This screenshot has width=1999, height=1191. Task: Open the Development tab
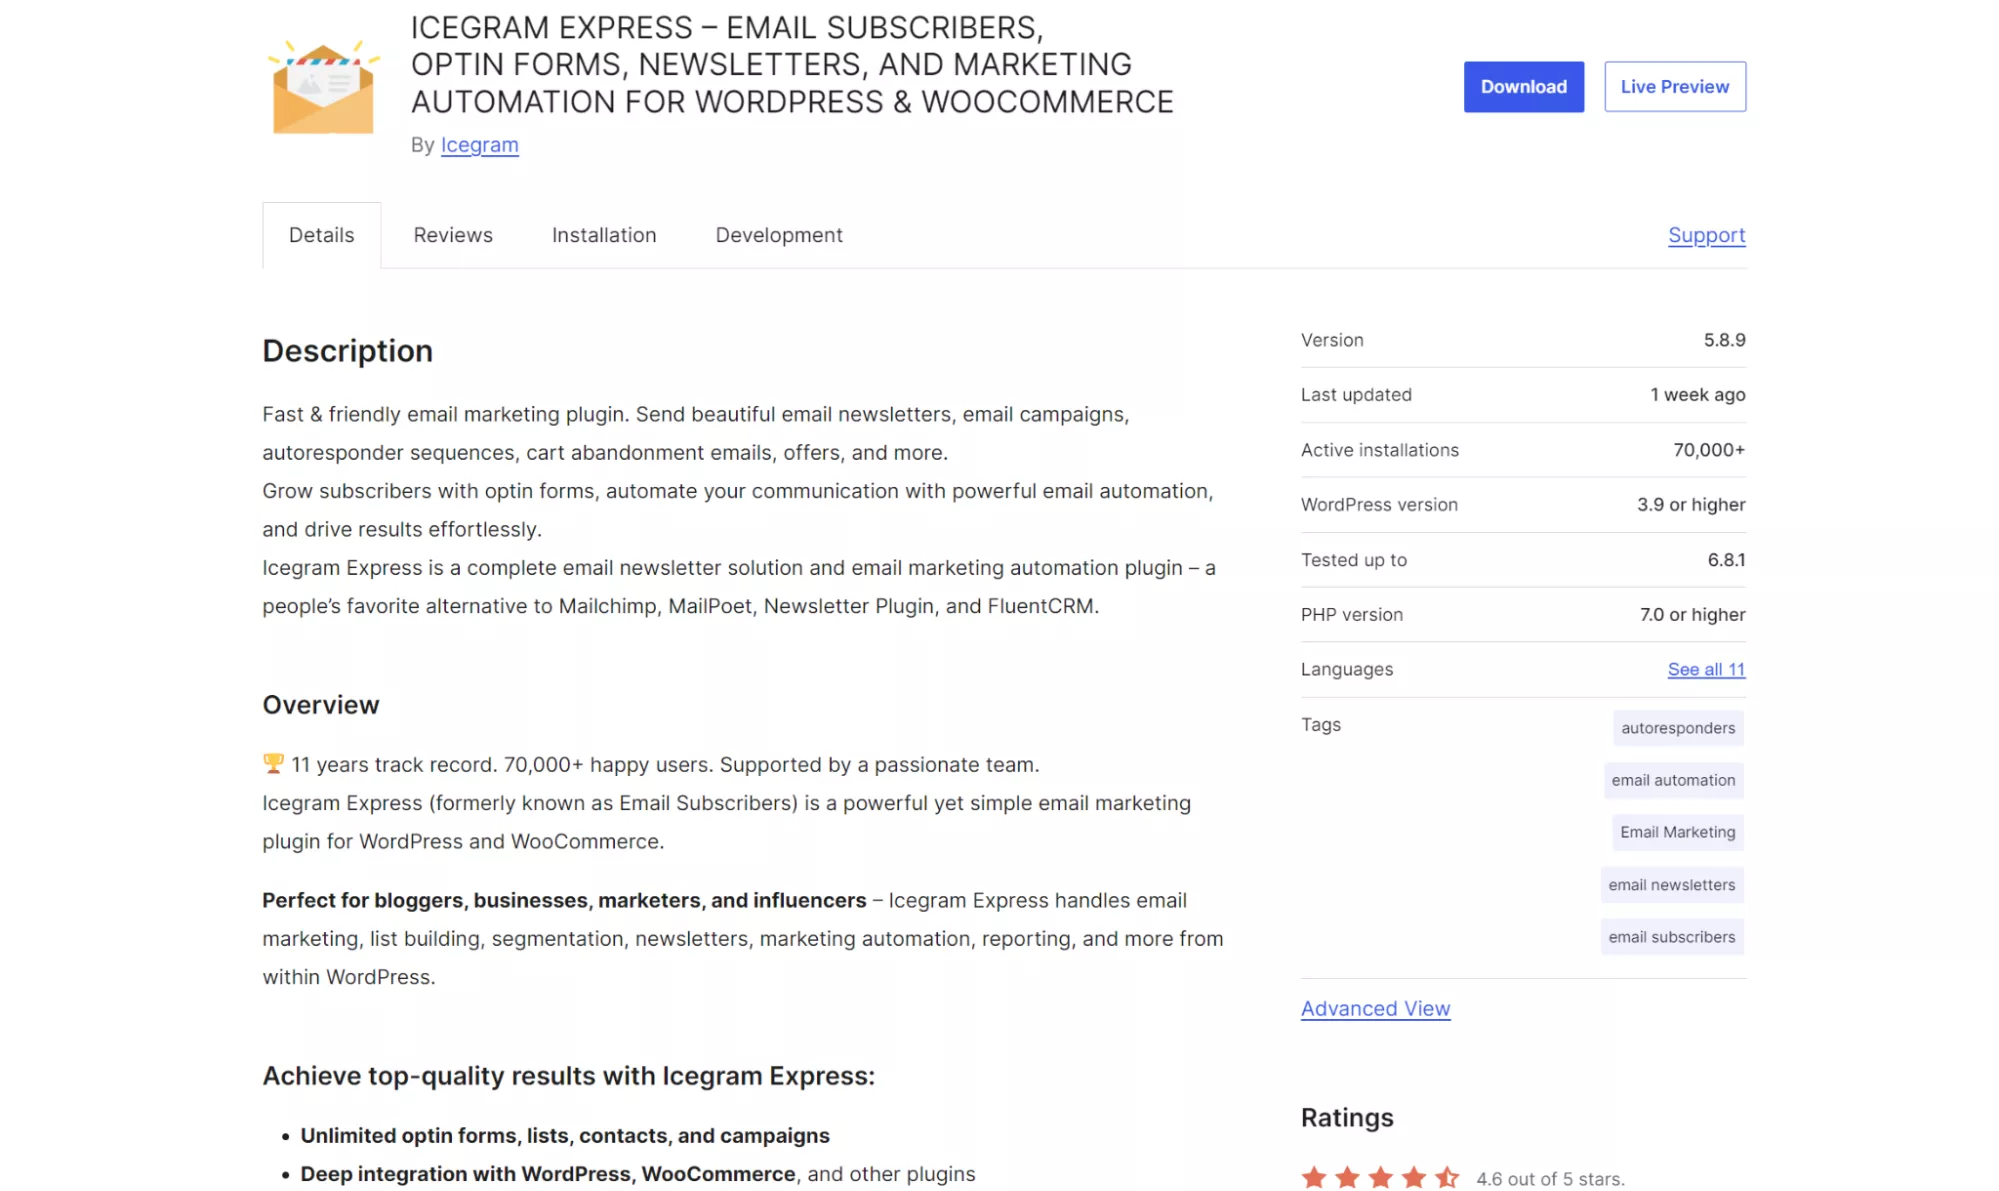point(779,235)
